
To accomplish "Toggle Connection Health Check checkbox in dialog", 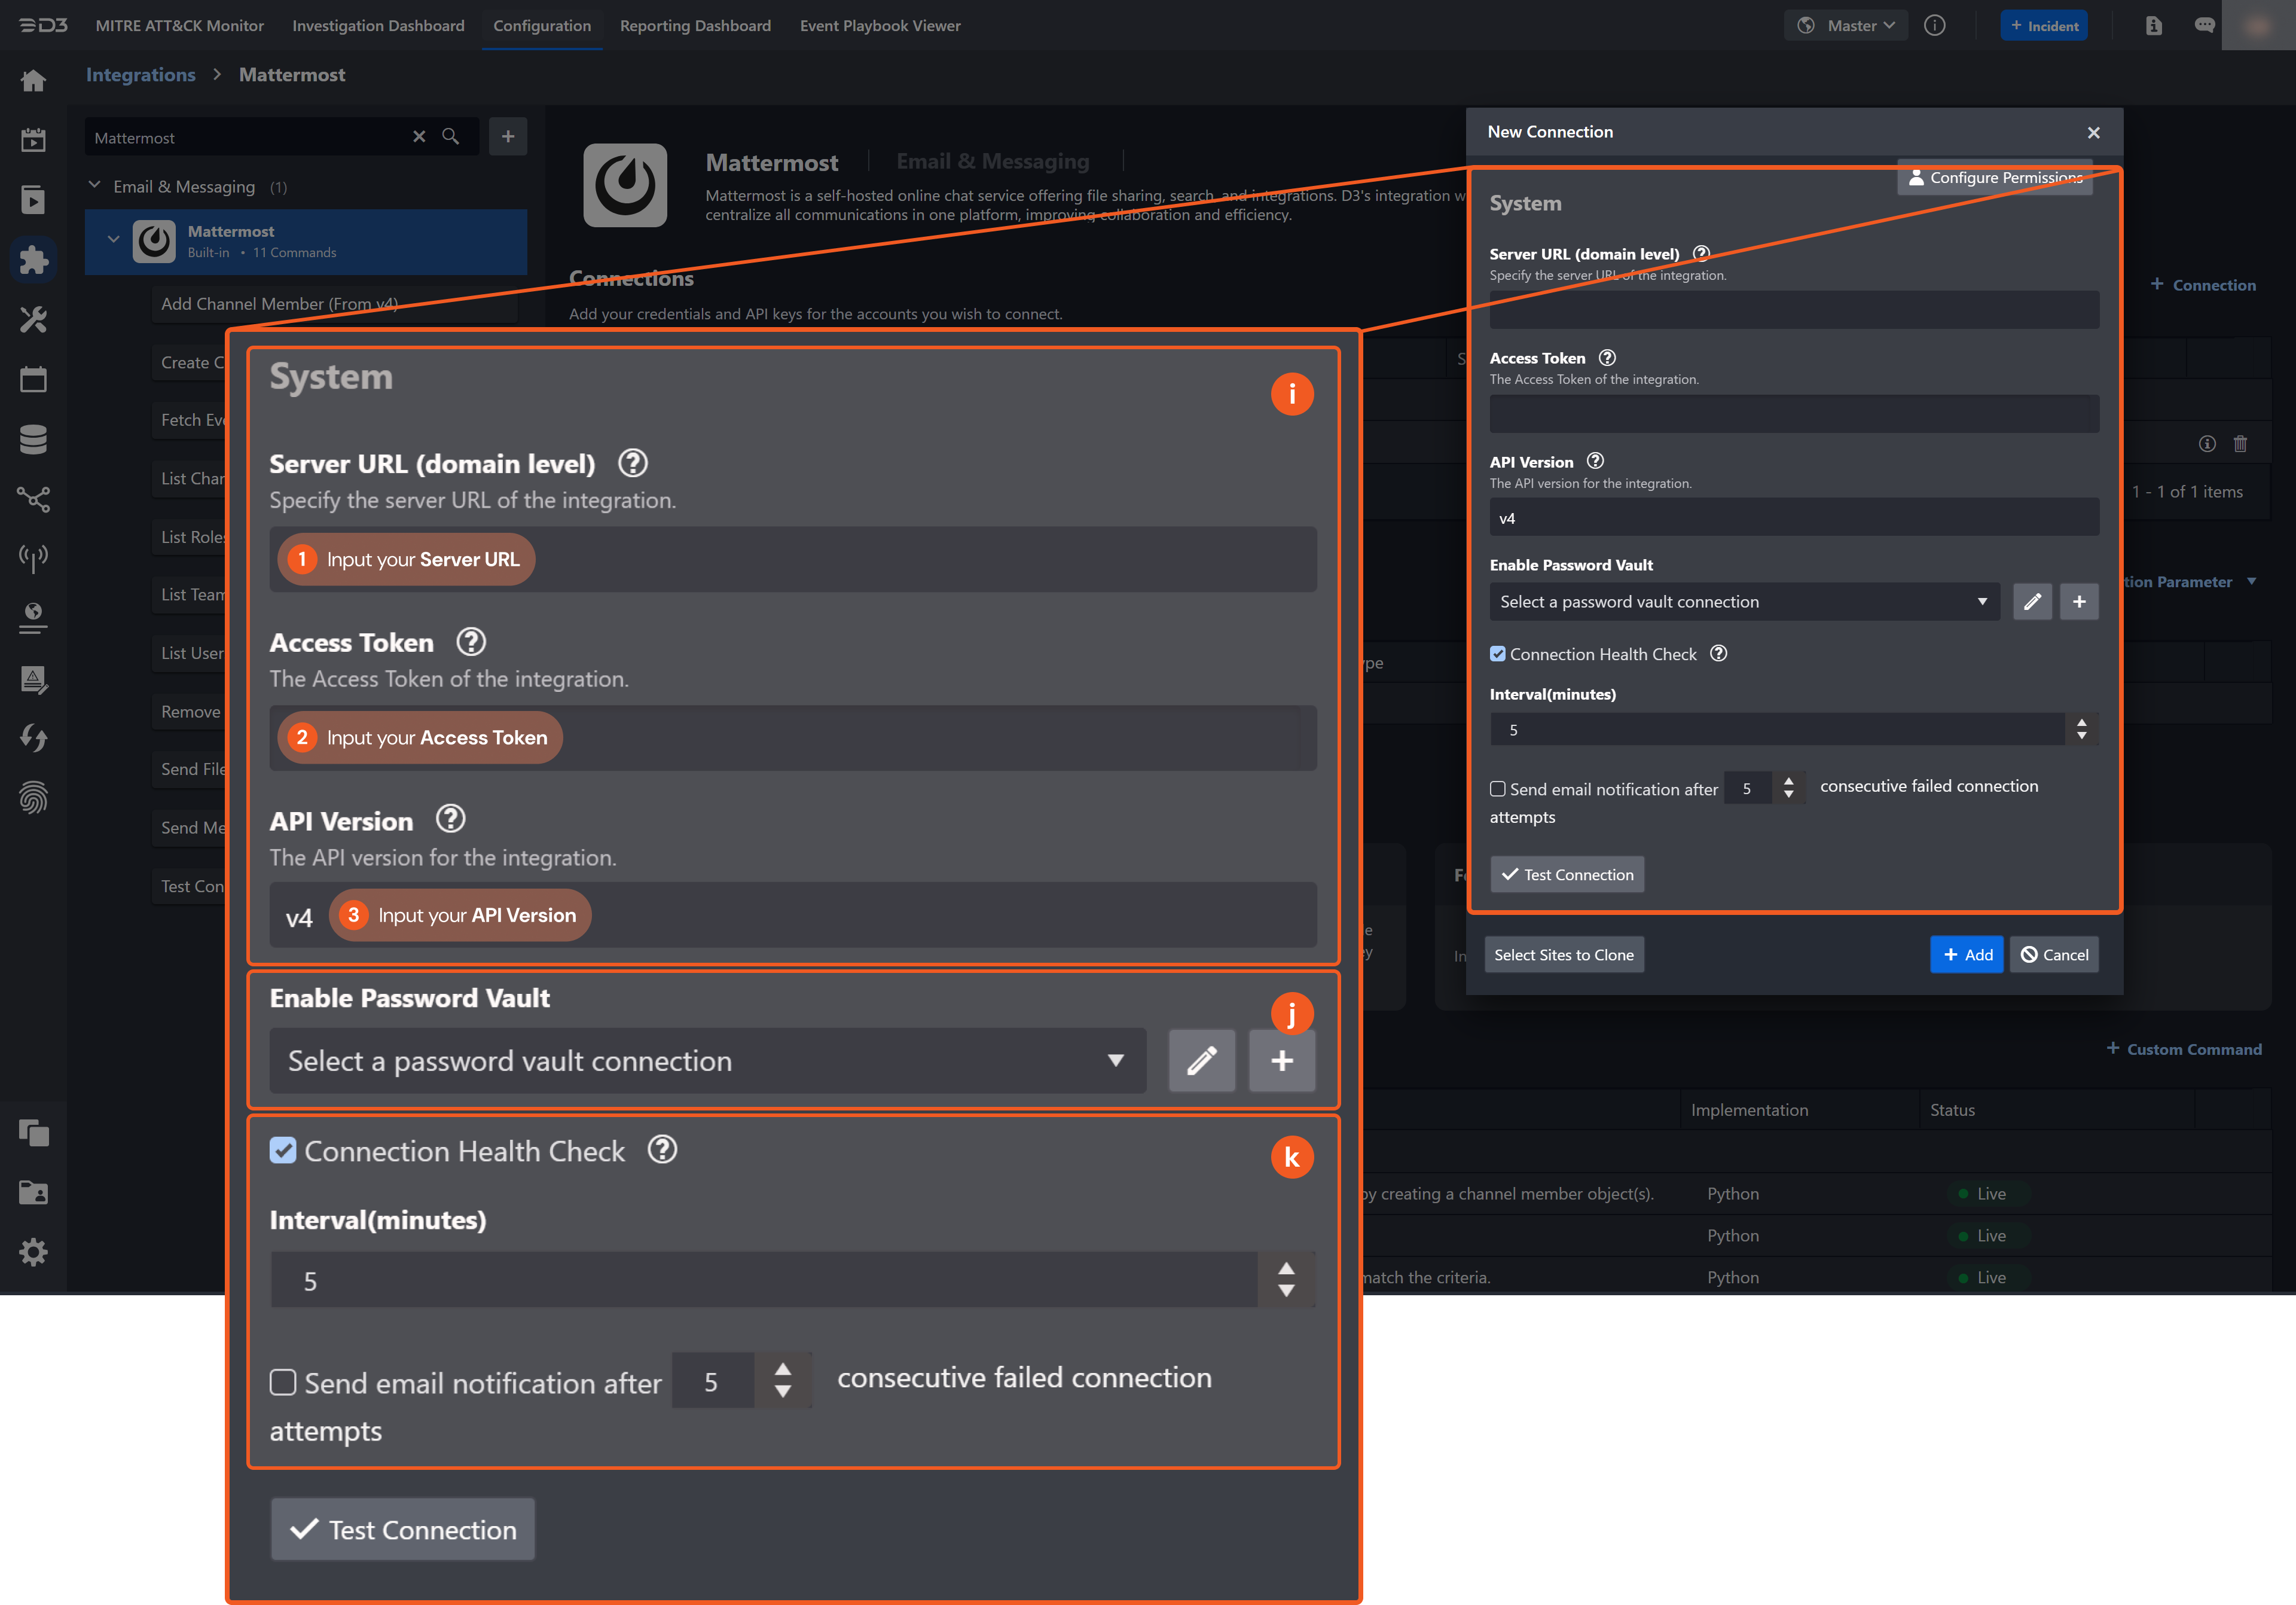I will 1497,654.
